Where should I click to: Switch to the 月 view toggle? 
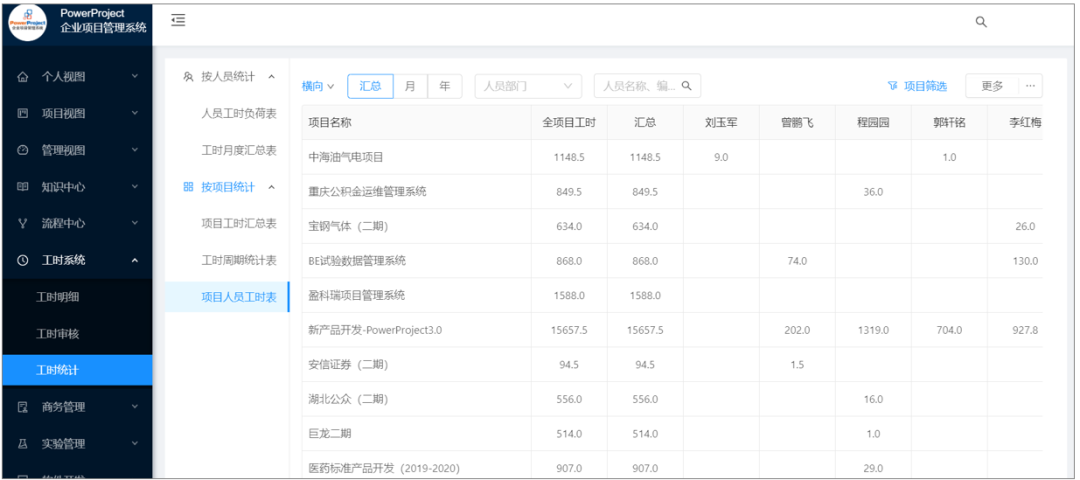point(410,86)
